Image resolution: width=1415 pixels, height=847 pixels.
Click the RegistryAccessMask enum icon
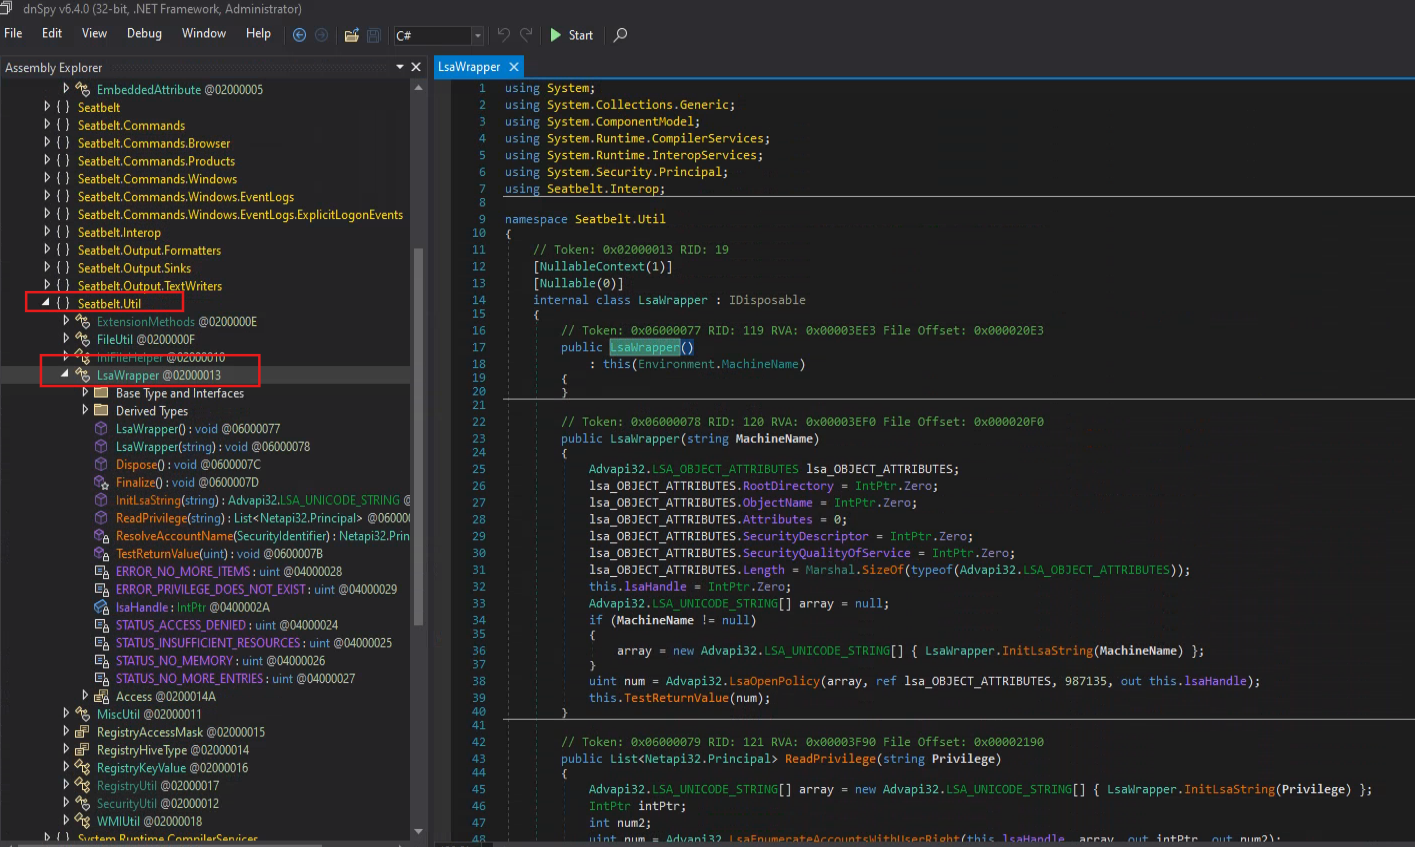tap(83, 732)
